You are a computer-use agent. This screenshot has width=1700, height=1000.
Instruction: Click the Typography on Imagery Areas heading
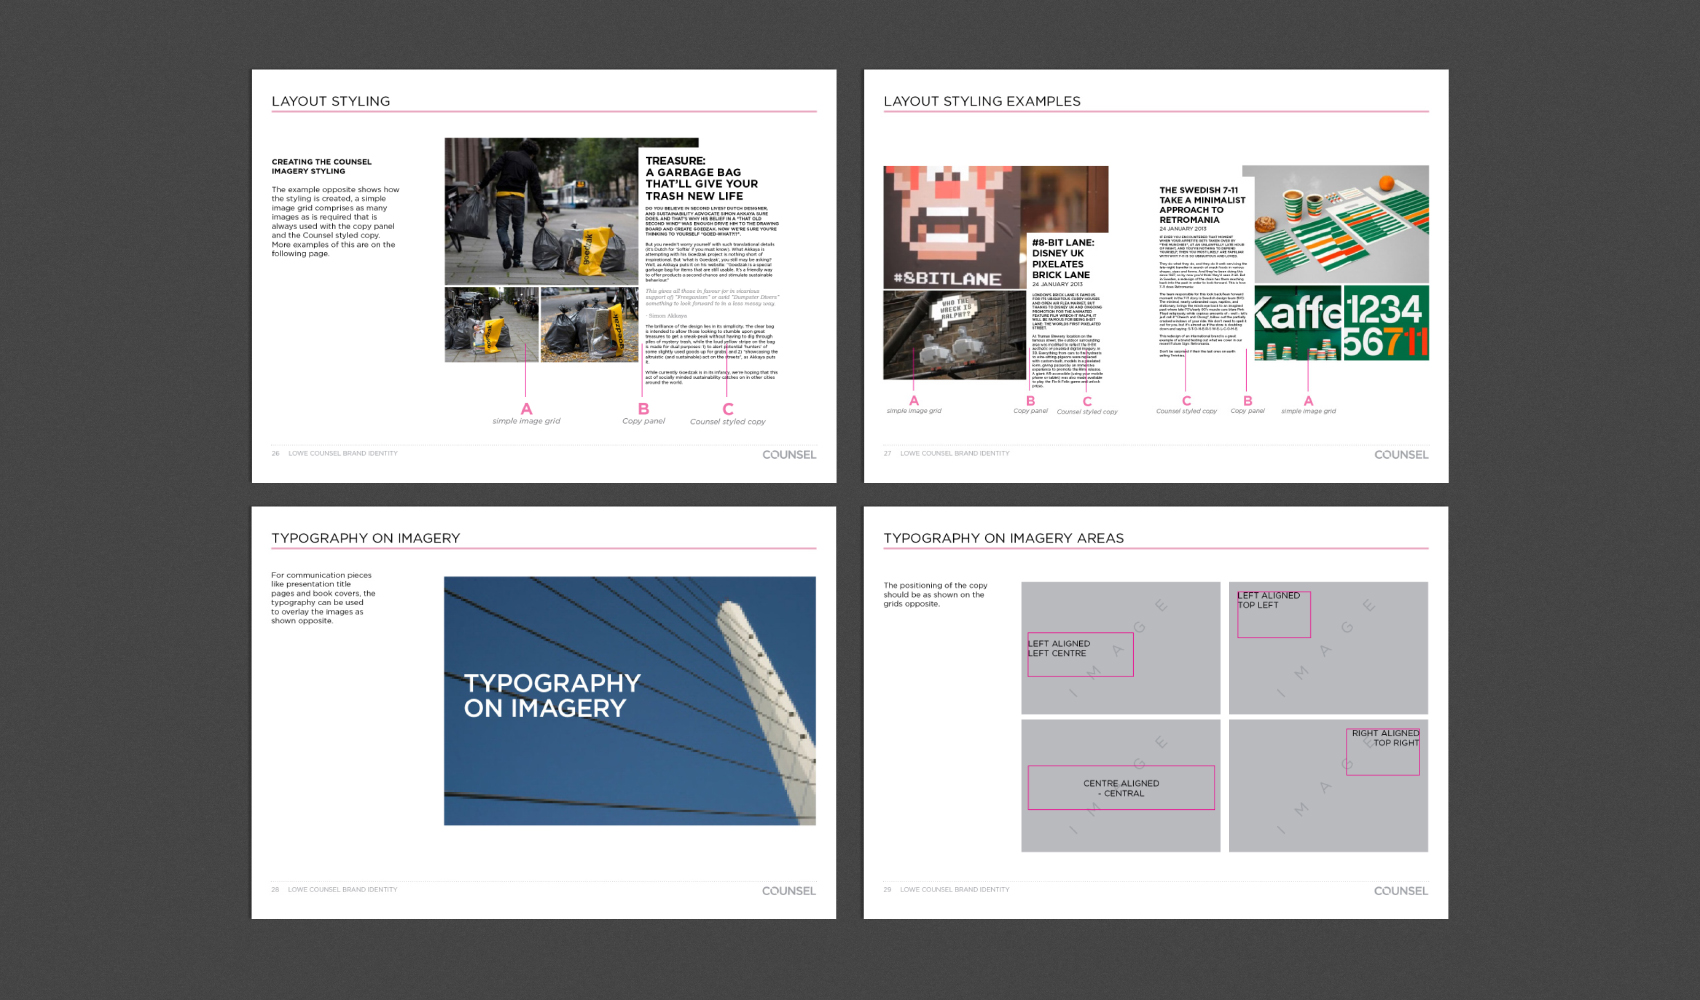click(x=1003, y=538)
